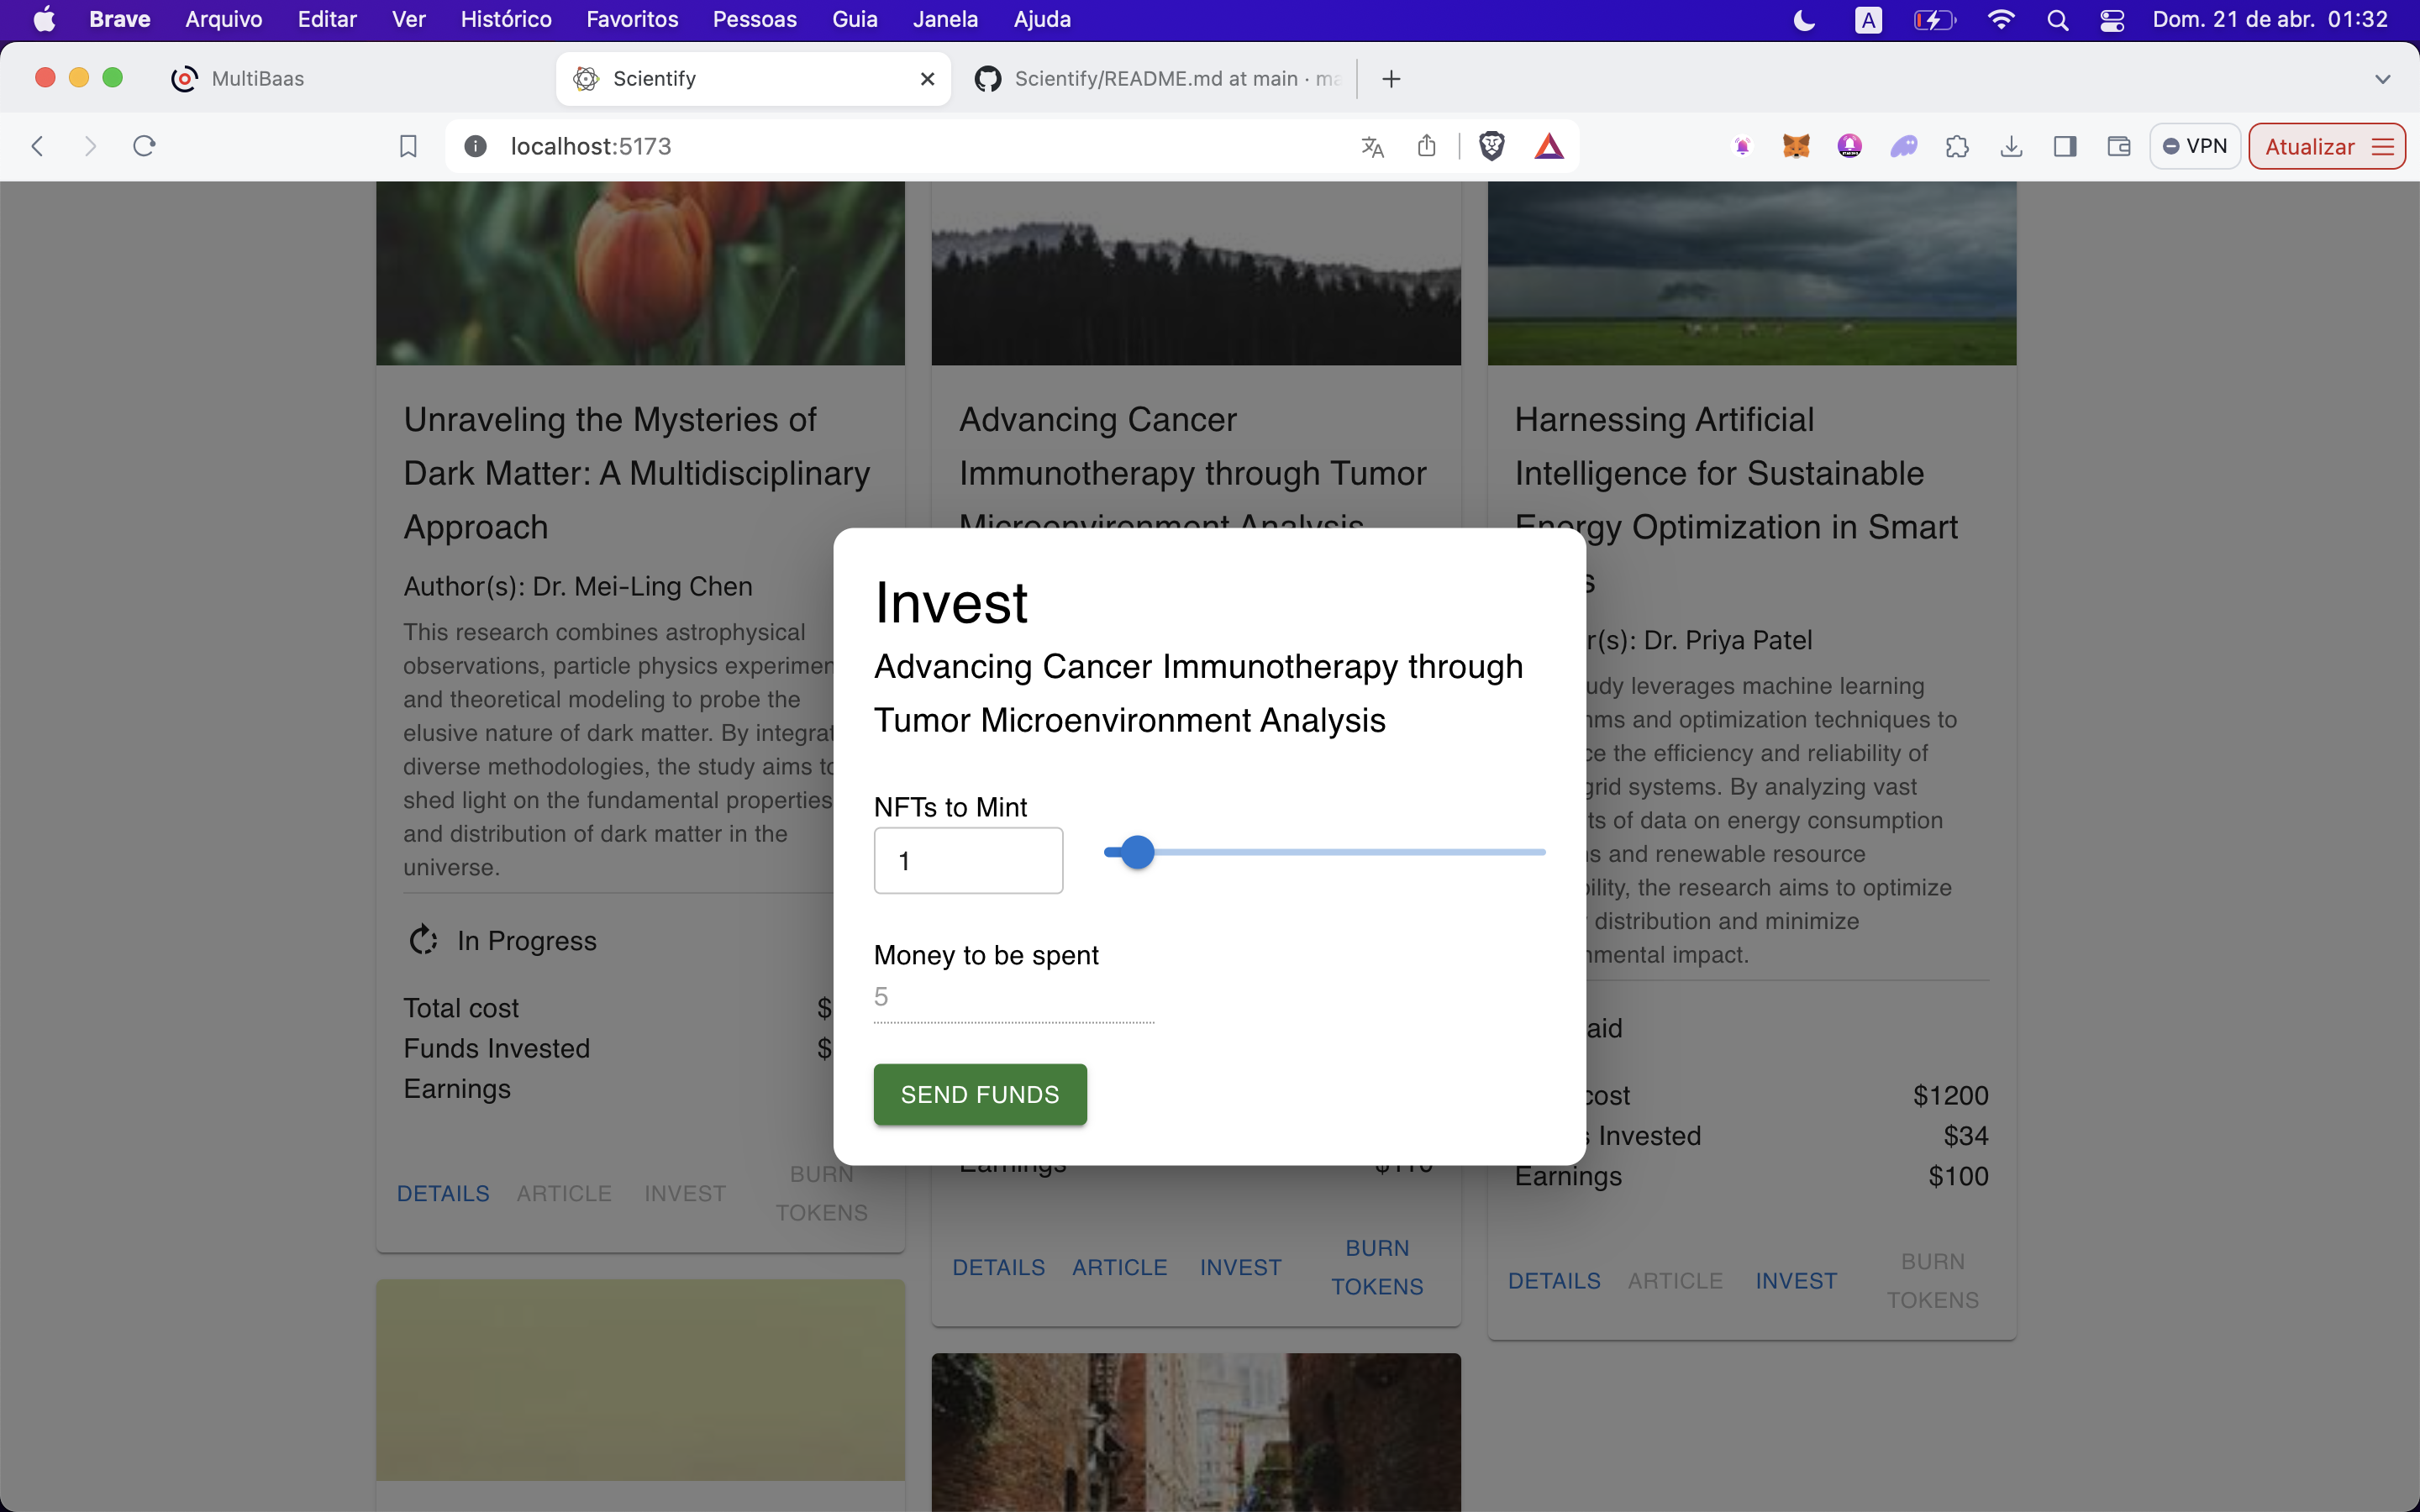Click the Invest dialog heading
This screenshot has height=1512, width=2420.
[951, 602]
